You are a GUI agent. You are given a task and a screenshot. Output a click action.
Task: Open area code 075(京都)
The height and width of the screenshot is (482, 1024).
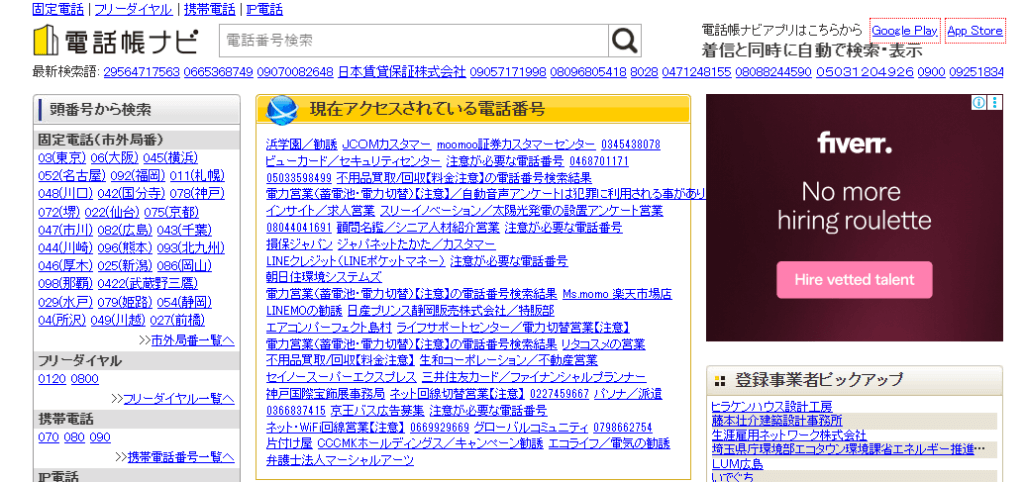tap(171, 212)
